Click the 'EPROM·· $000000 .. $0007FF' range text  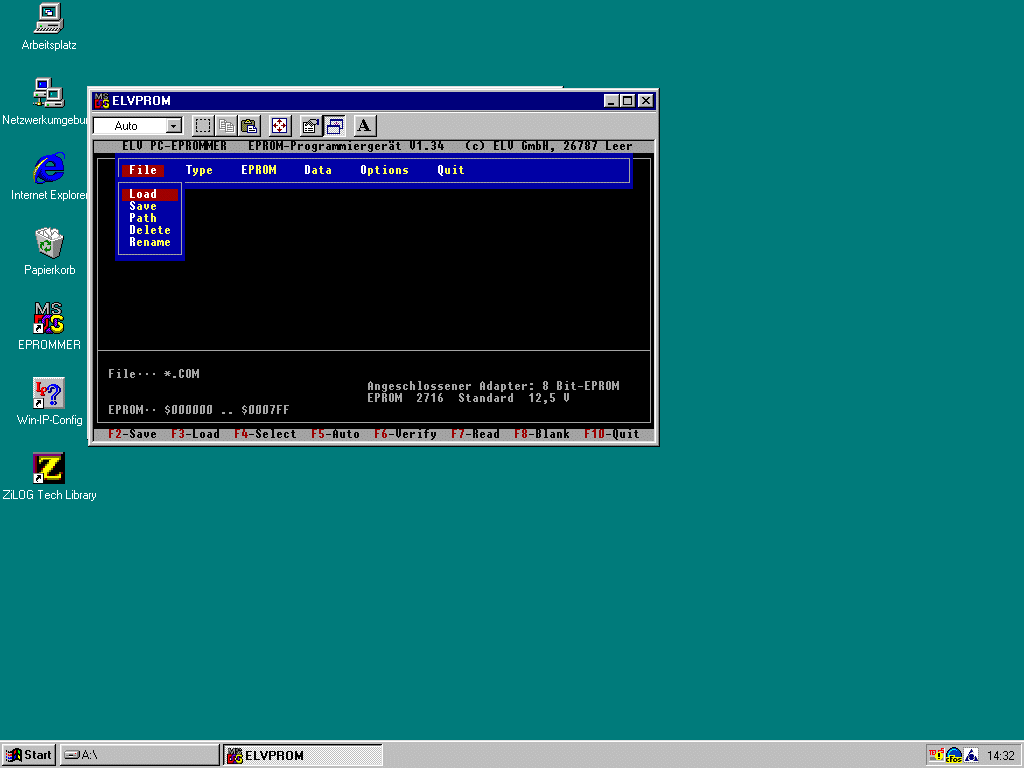pyautogui.click(x=199, y=410)
